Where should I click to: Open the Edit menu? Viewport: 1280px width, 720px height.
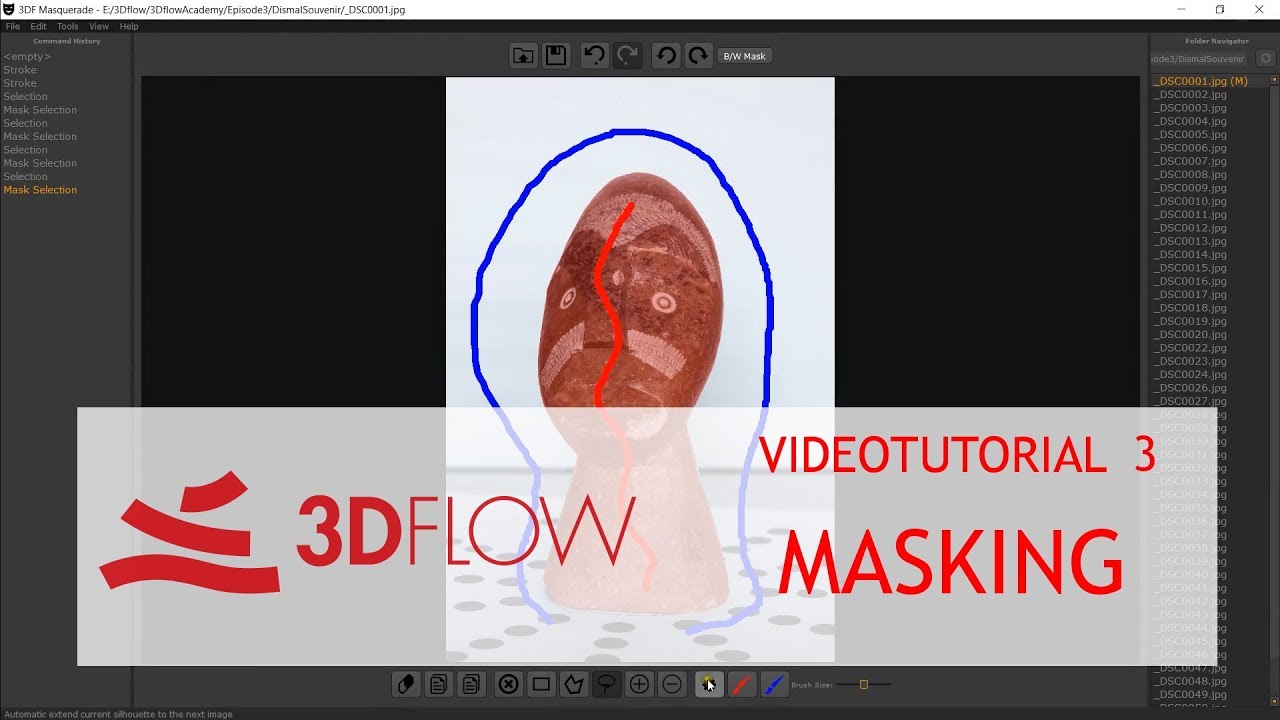click(x=38, y=26)
